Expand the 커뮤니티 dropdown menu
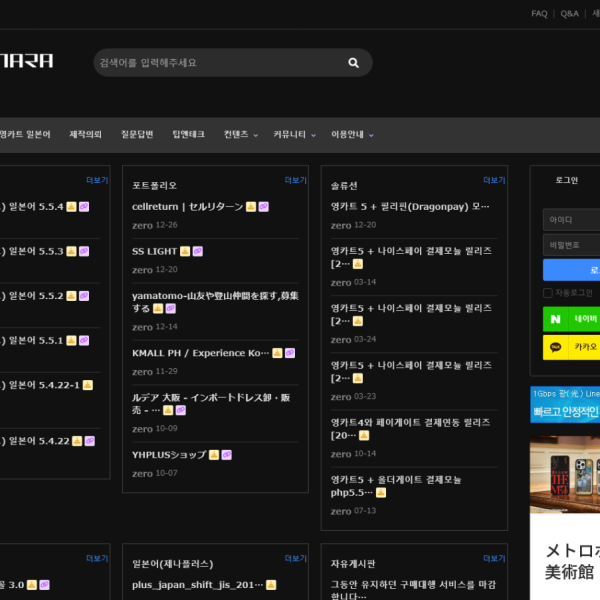The image size is (600, 600). (x=296, y=135)
